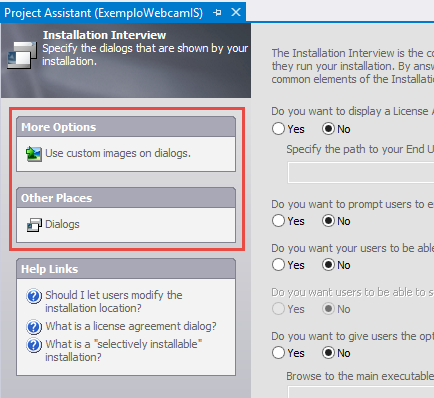Viewport: 434px width, 398px height.
Task: Select No for 'give users the option' question
Action: (328, 353)
